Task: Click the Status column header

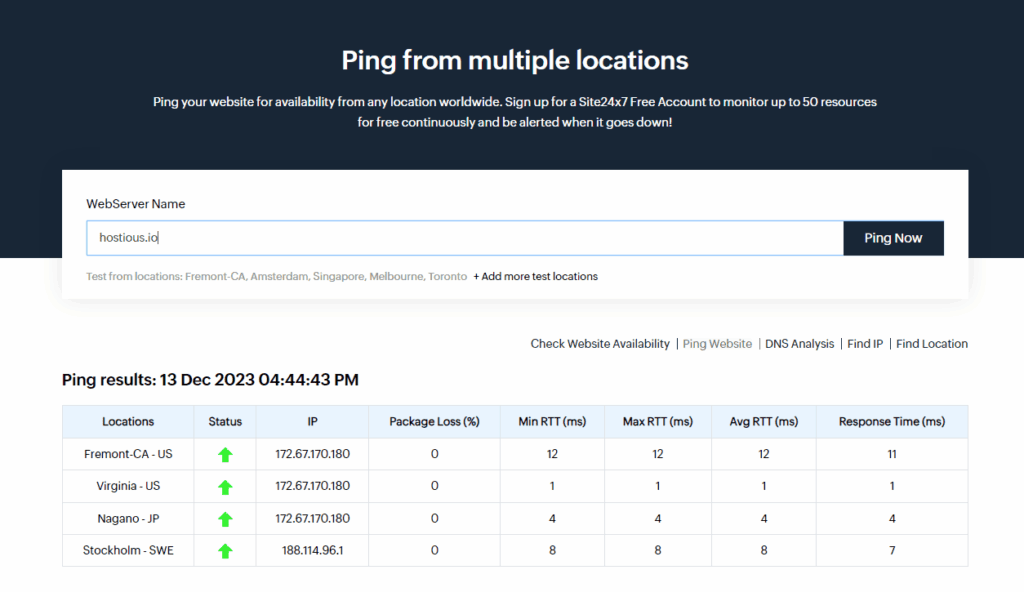Action: point(225,422)
